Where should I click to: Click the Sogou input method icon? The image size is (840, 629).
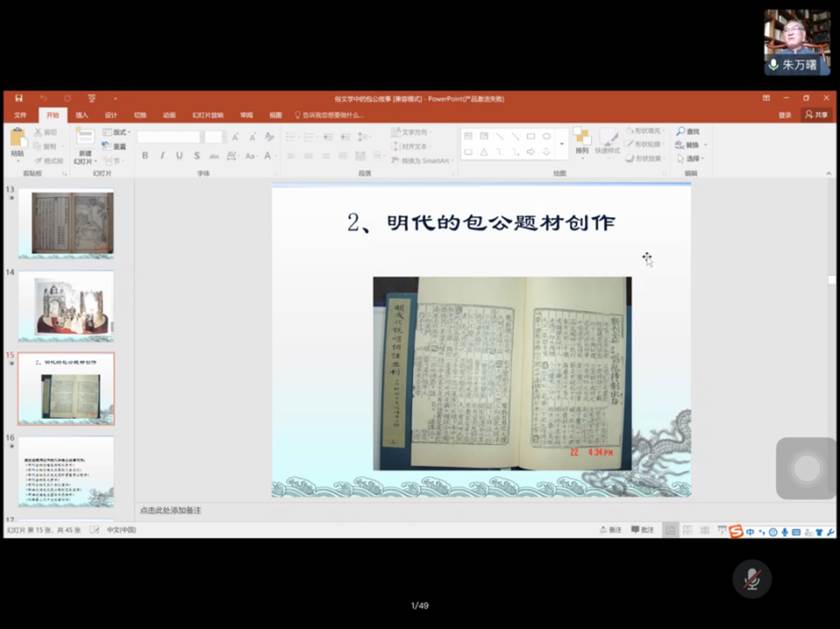(x=735, y=531)
